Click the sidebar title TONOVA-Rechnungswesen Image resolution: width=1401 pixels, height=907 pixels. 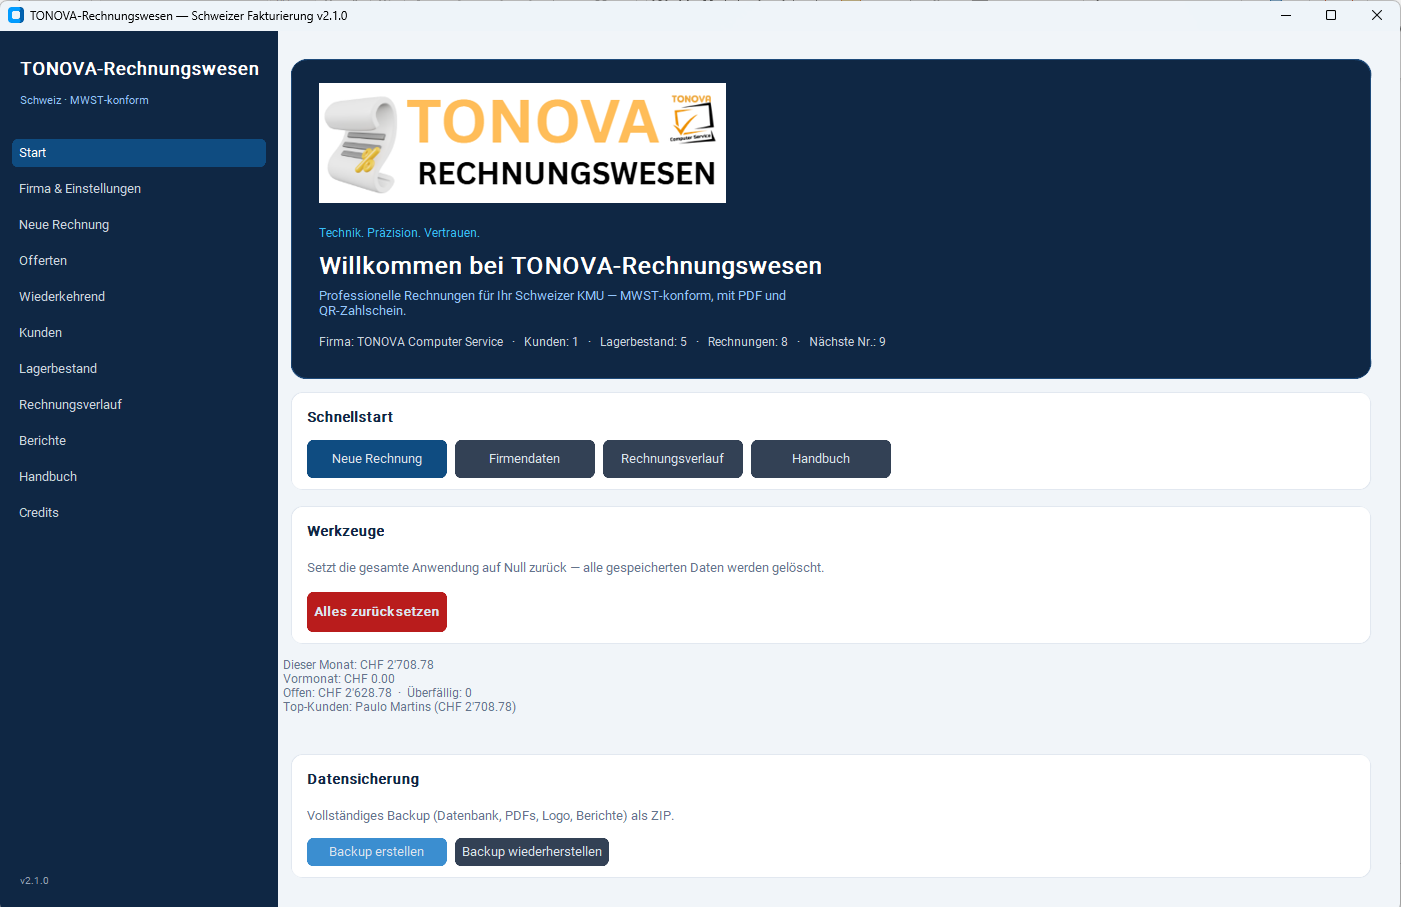tap(140, 69)
